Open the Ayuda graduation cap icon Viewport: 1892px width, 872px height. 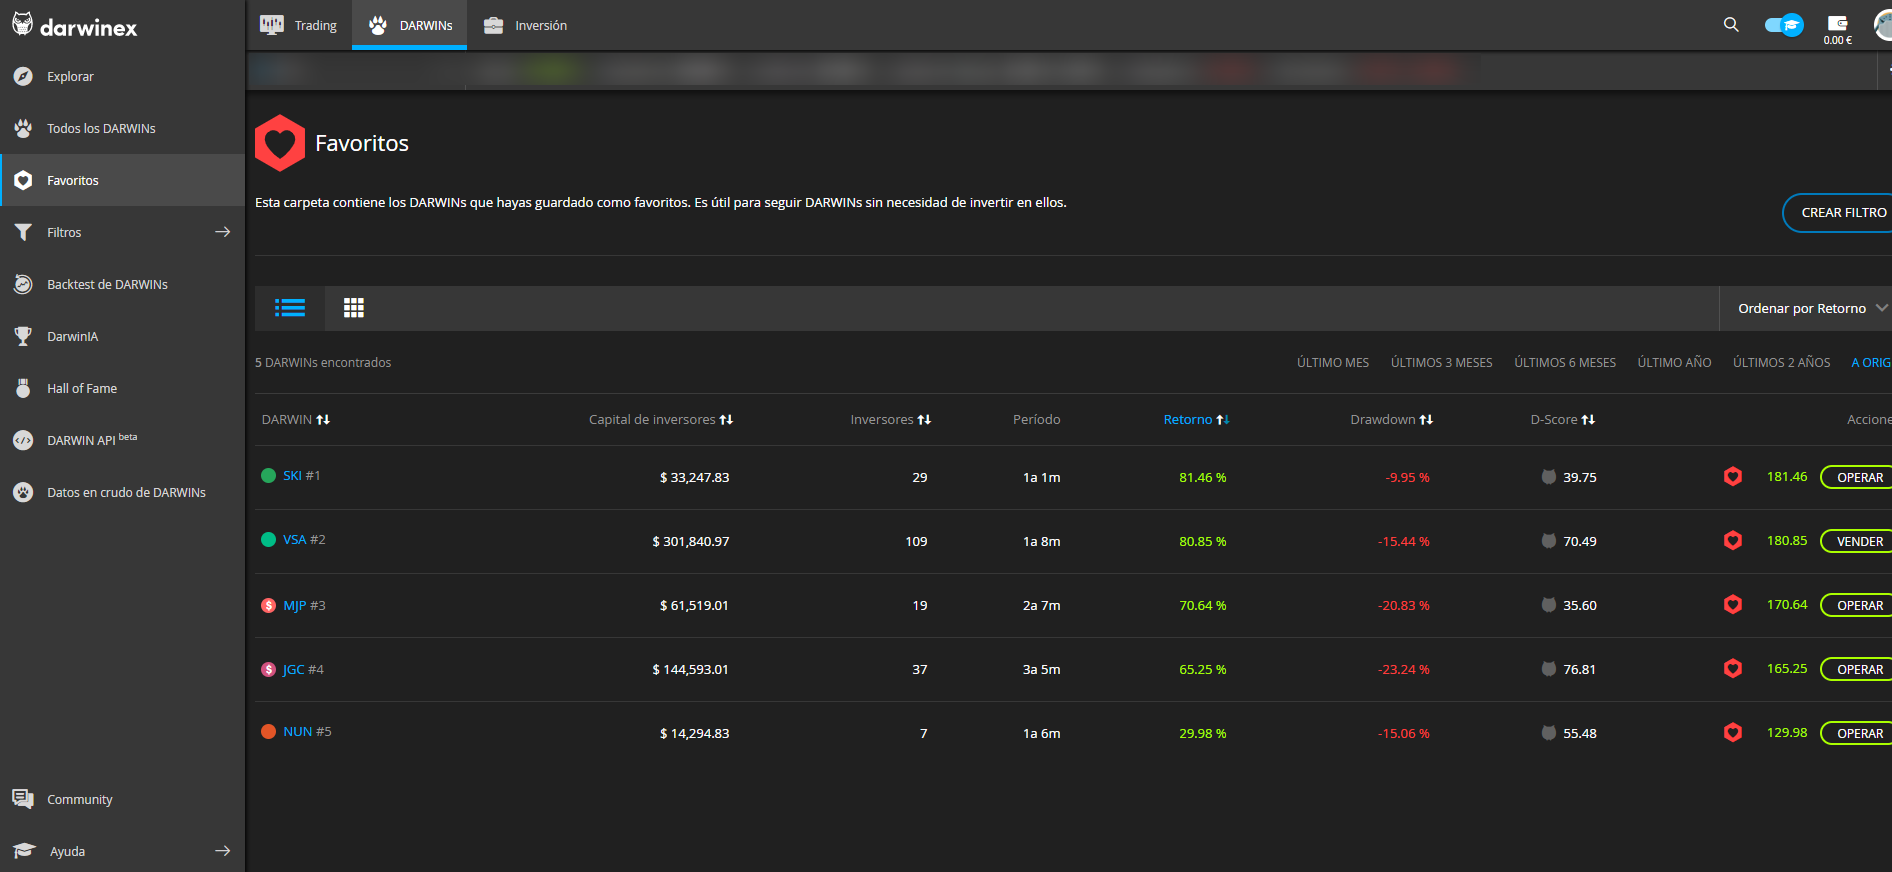24,851
